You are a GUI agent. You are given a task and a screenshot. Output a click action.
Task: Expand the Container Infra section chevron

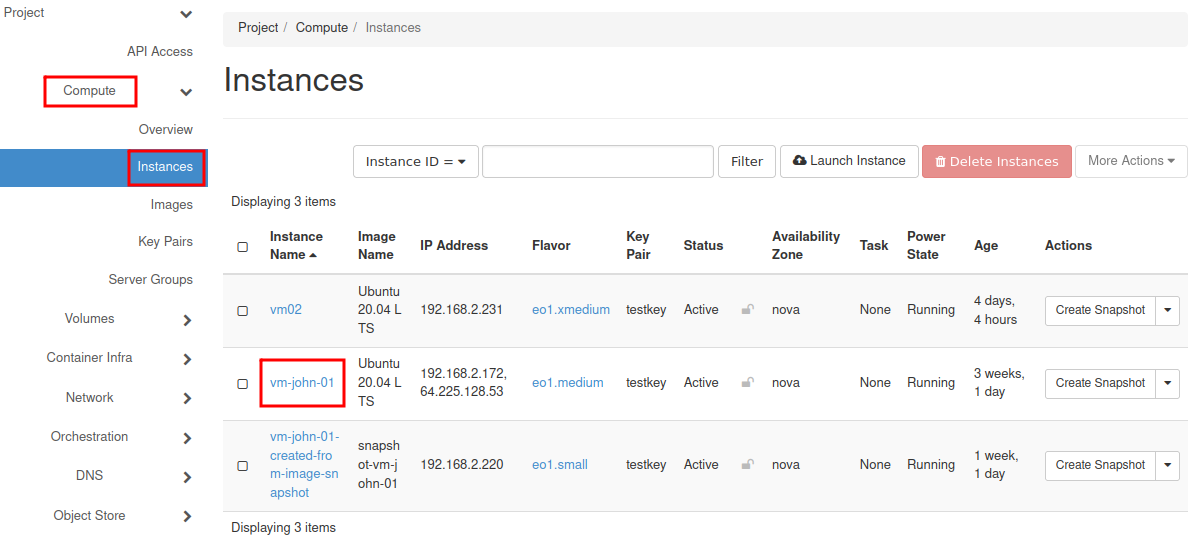pyautogui.click(x=186, y=359)
